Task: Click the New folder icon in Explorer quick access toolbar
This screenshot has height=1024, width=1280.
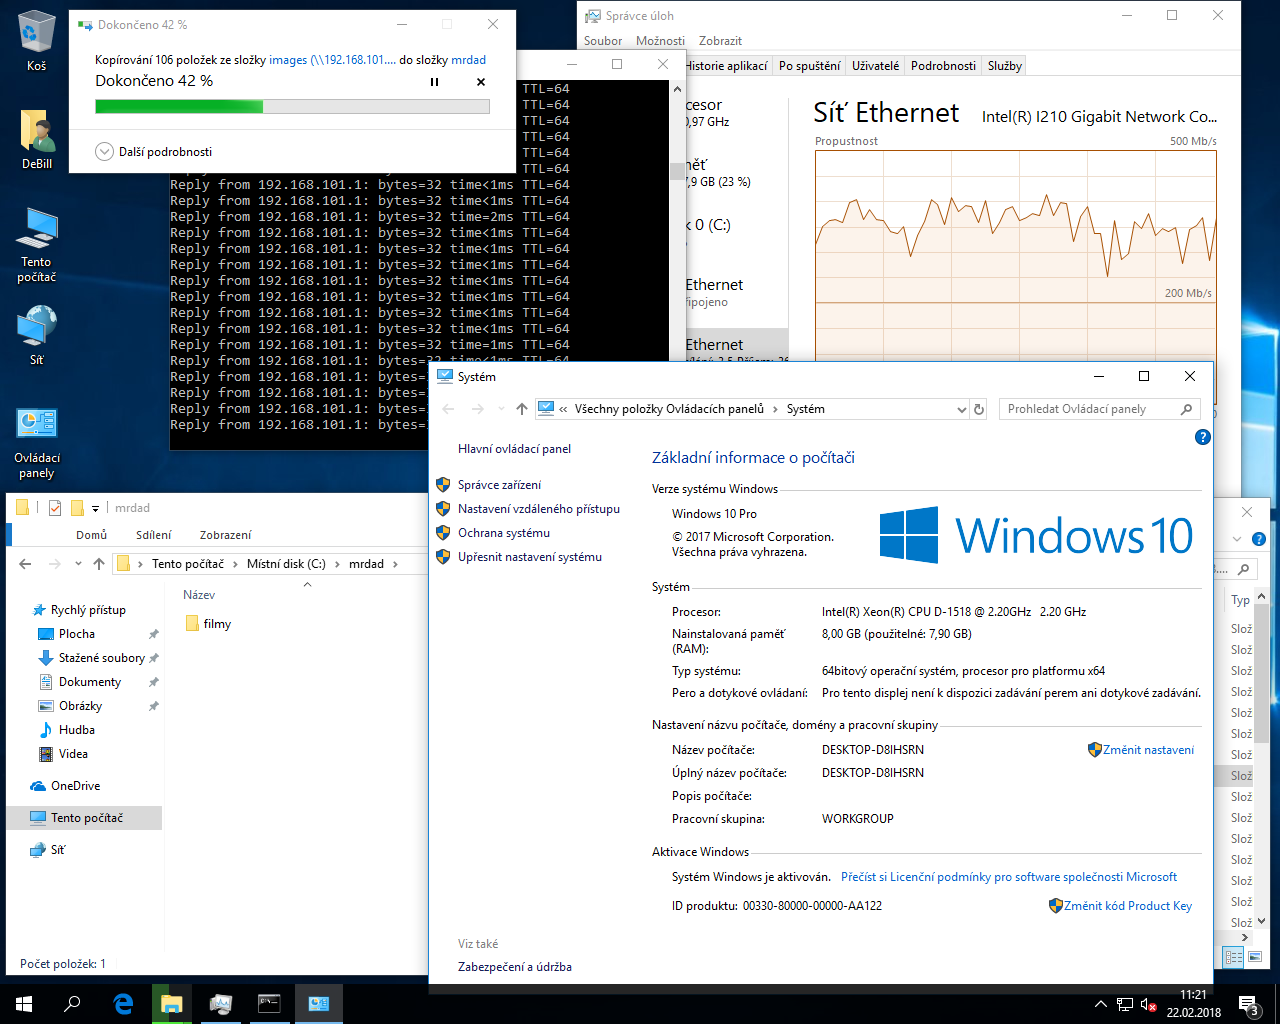Action: click(77, 508)
